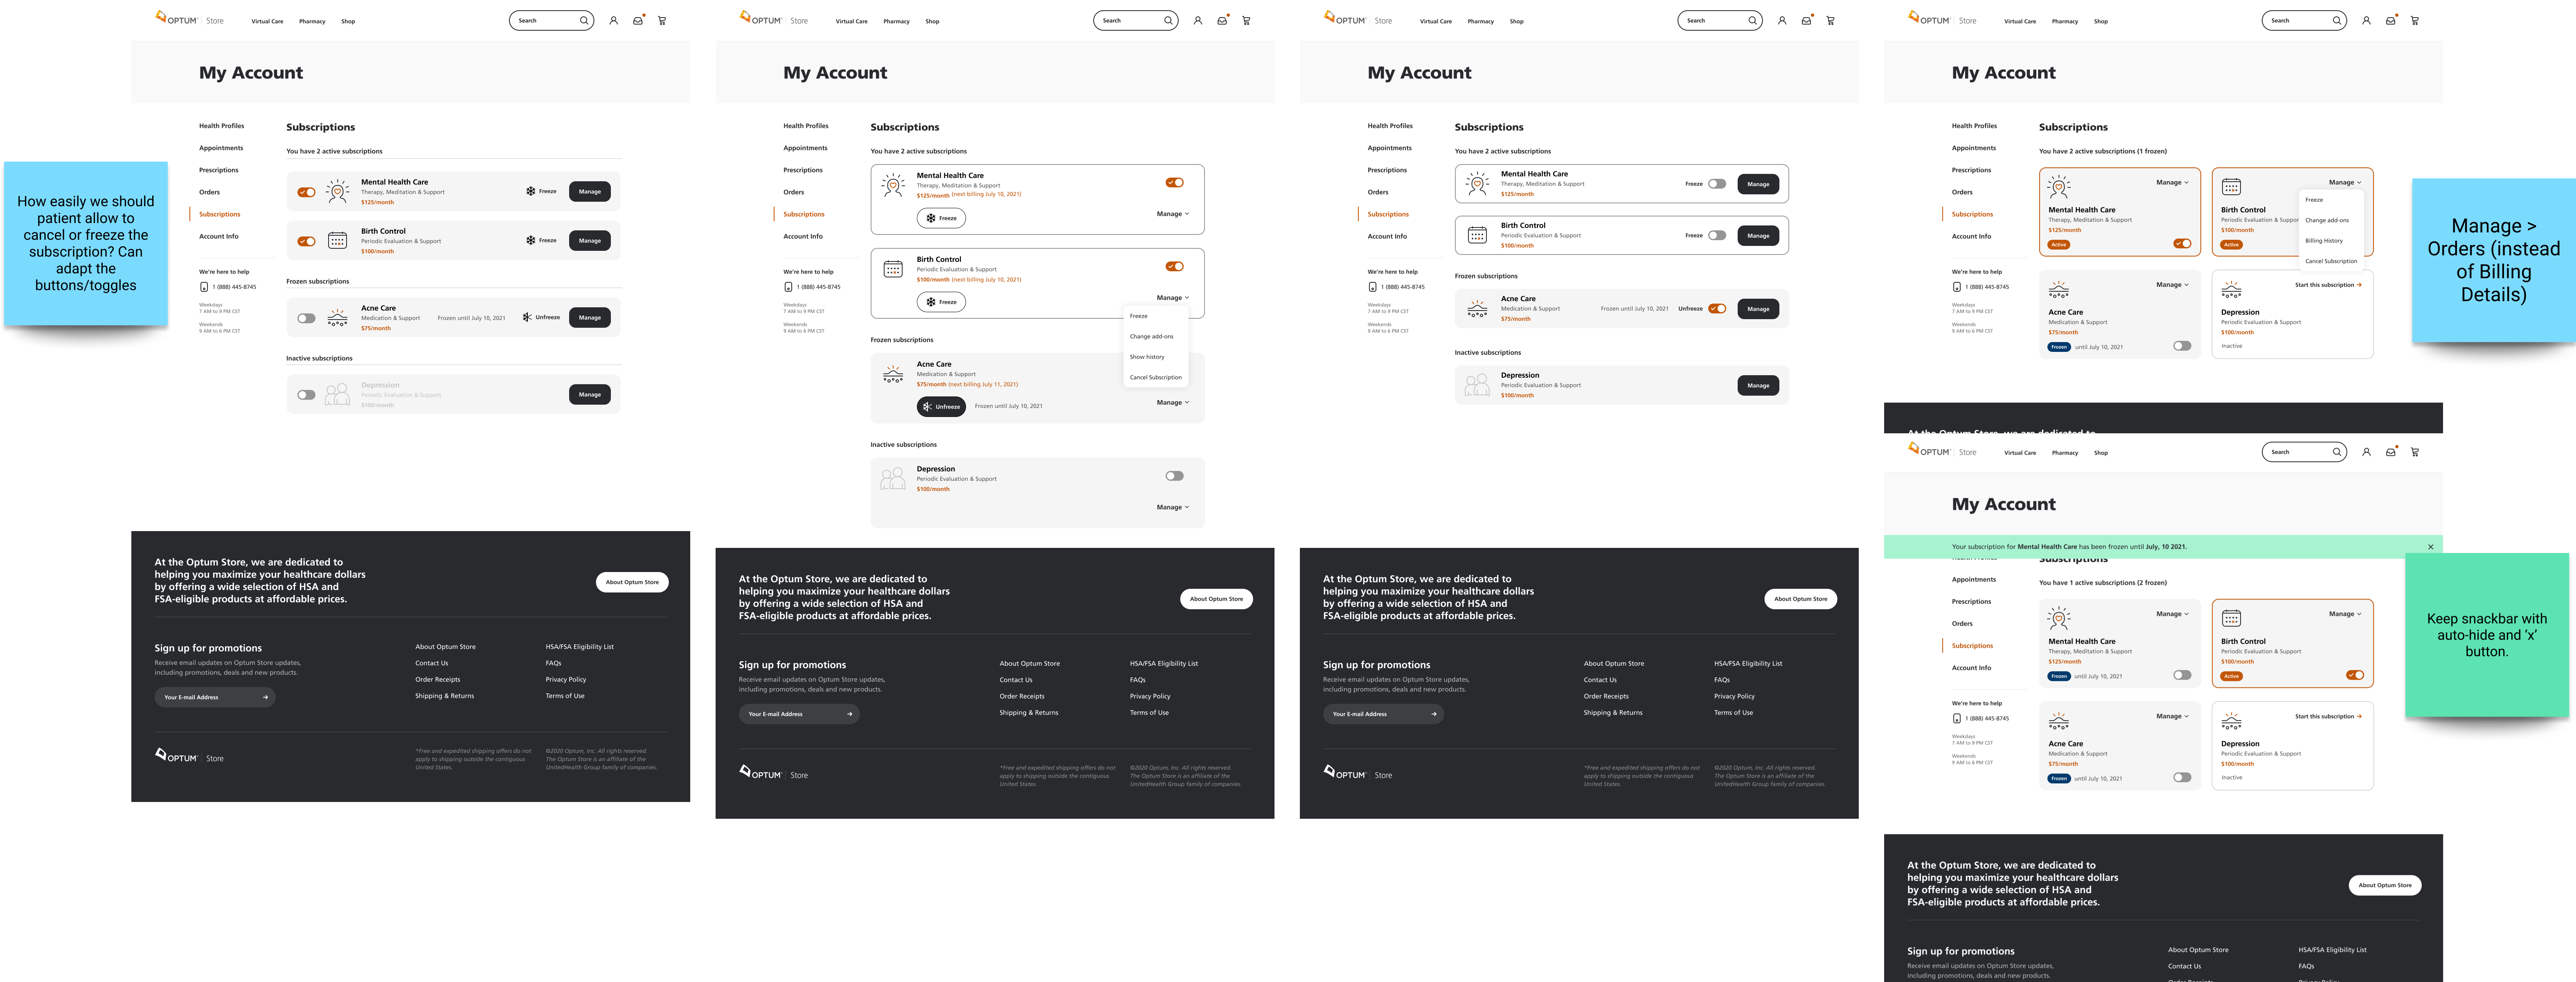2576x982 pixels.
Task: Click the user profile icon
Action: (x=611, y=20)
